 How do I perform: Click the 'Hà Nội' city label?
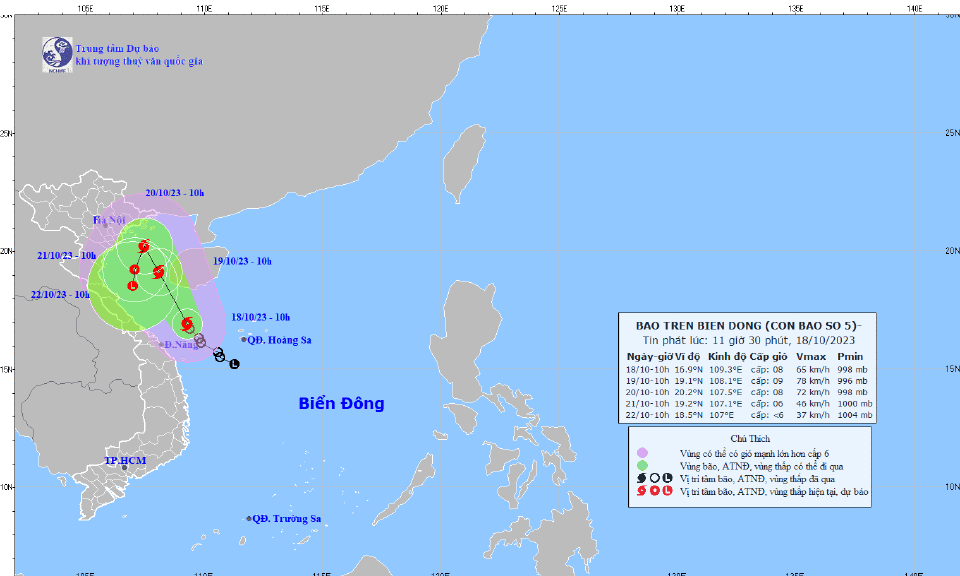pyautogui.click(x=109, y=220)
